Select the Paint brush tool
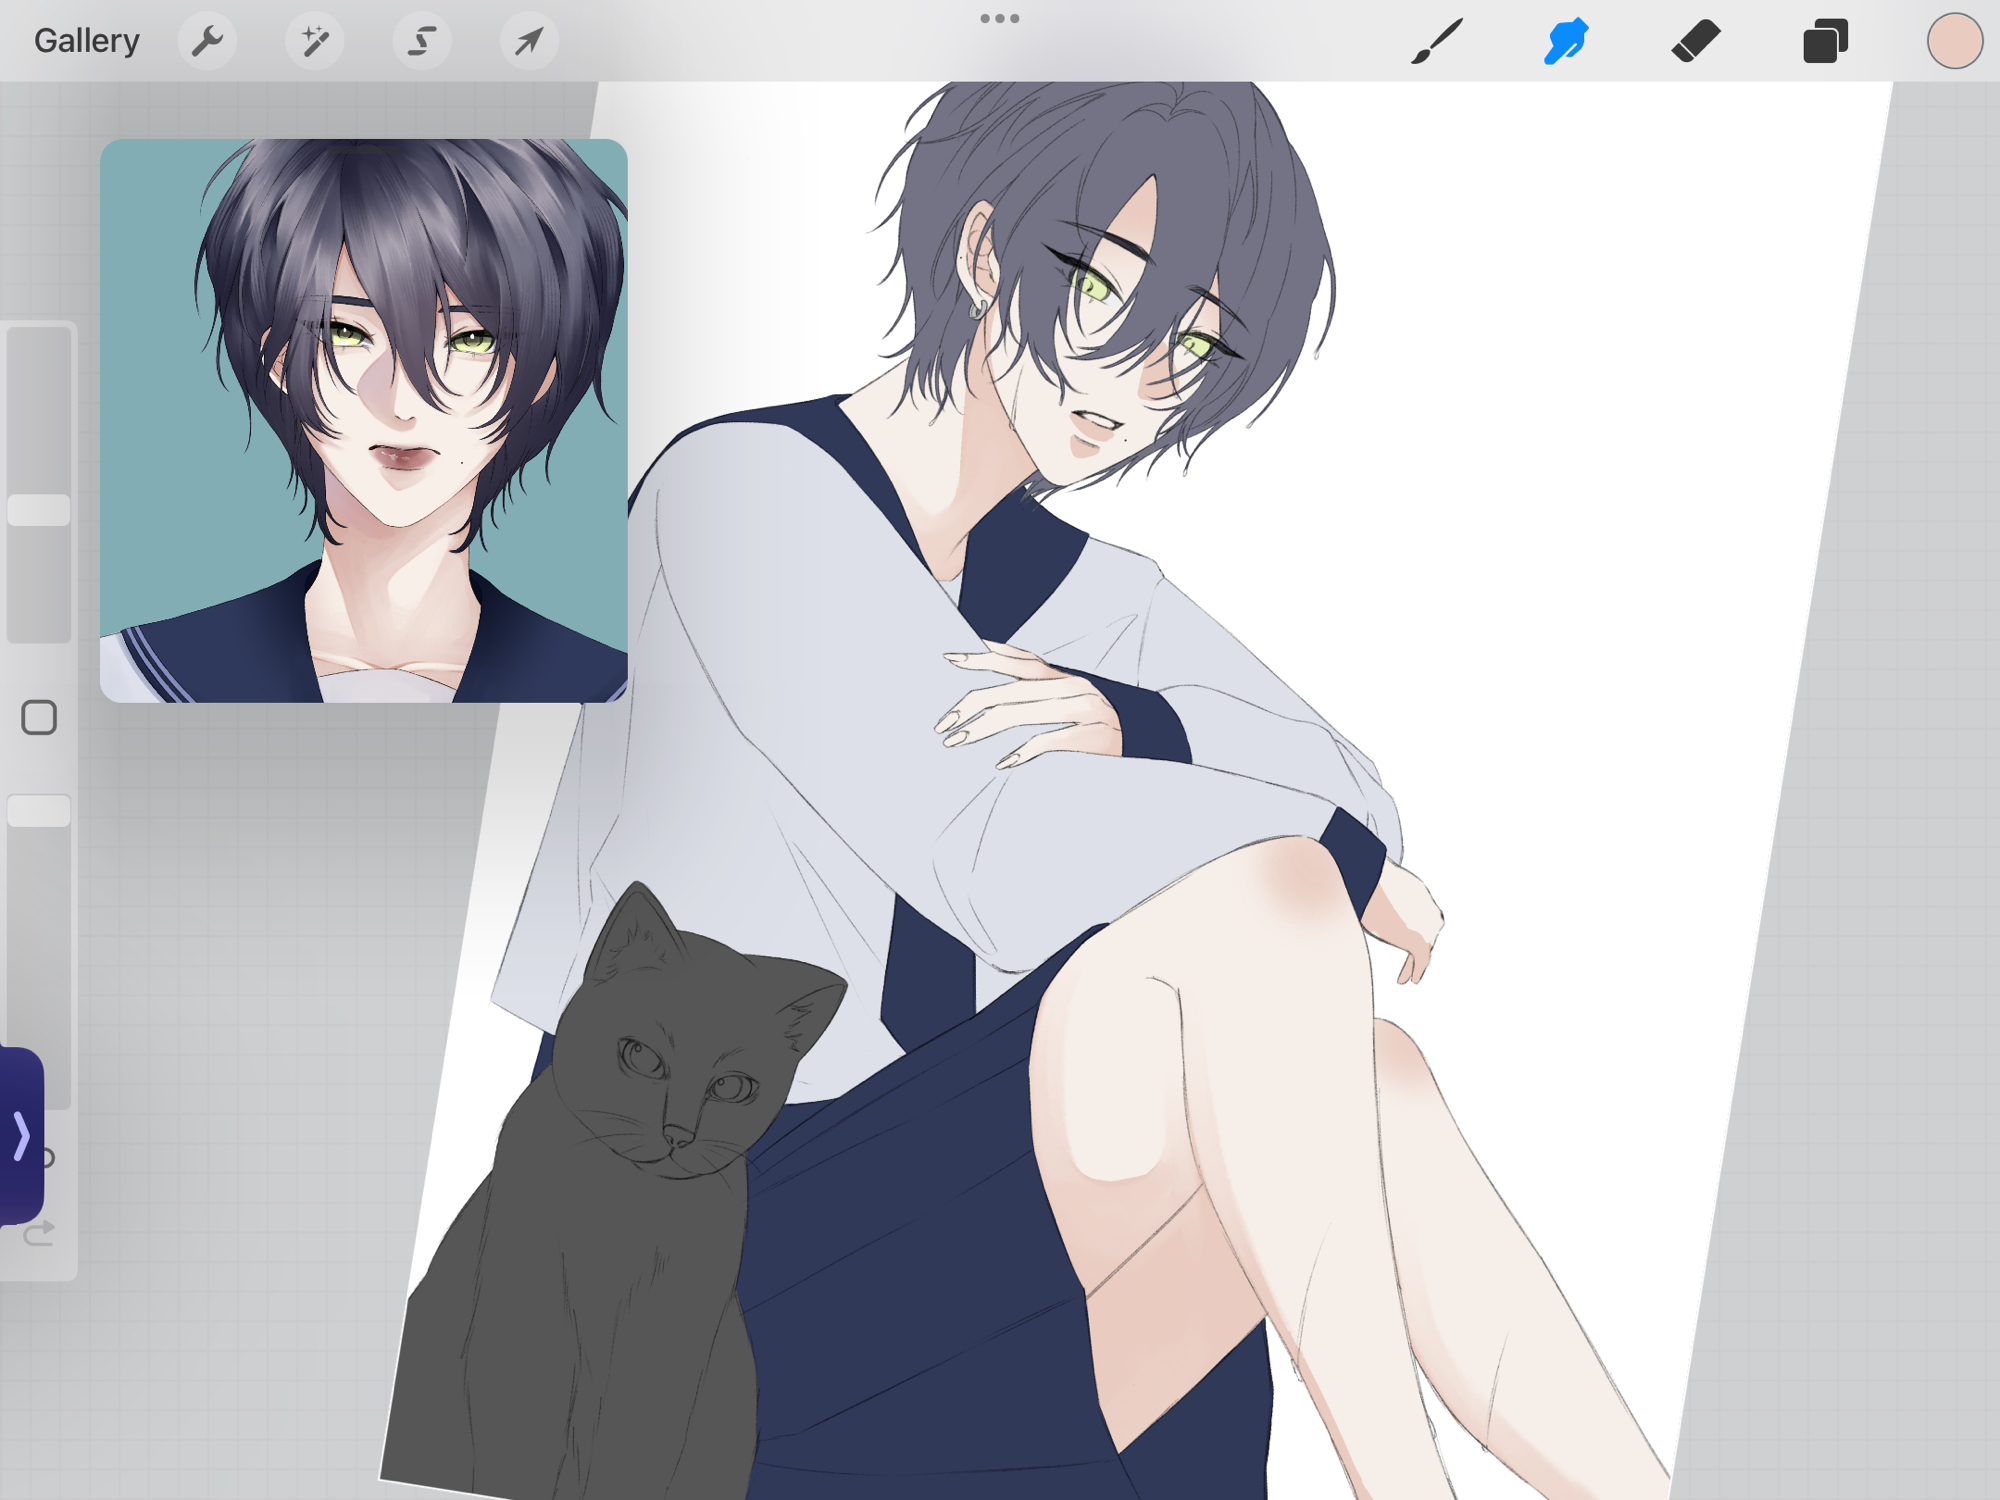 click(x=1437, y=41)
